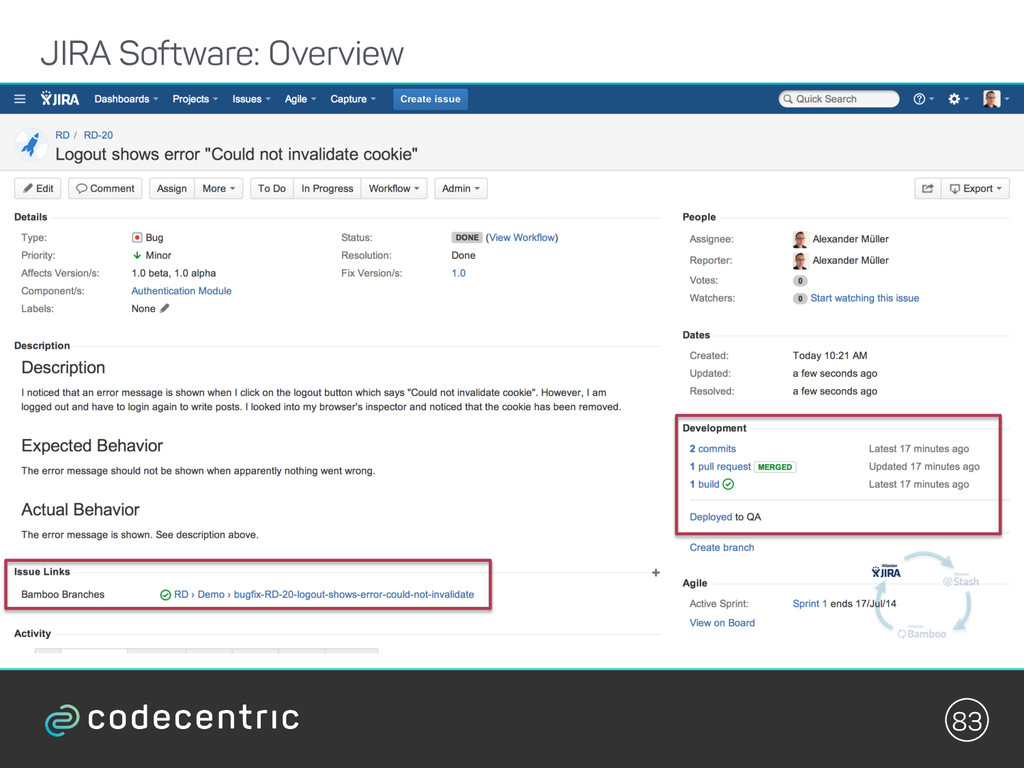Click the Assignee name Alexander Müller
The image size is (1024, 768).
click(850, 239)
